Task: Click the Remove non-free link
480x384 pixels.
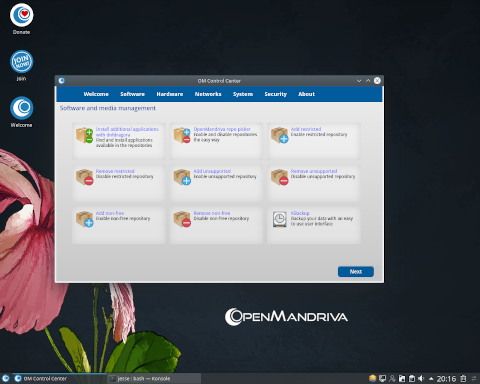Action: point(212,213)
